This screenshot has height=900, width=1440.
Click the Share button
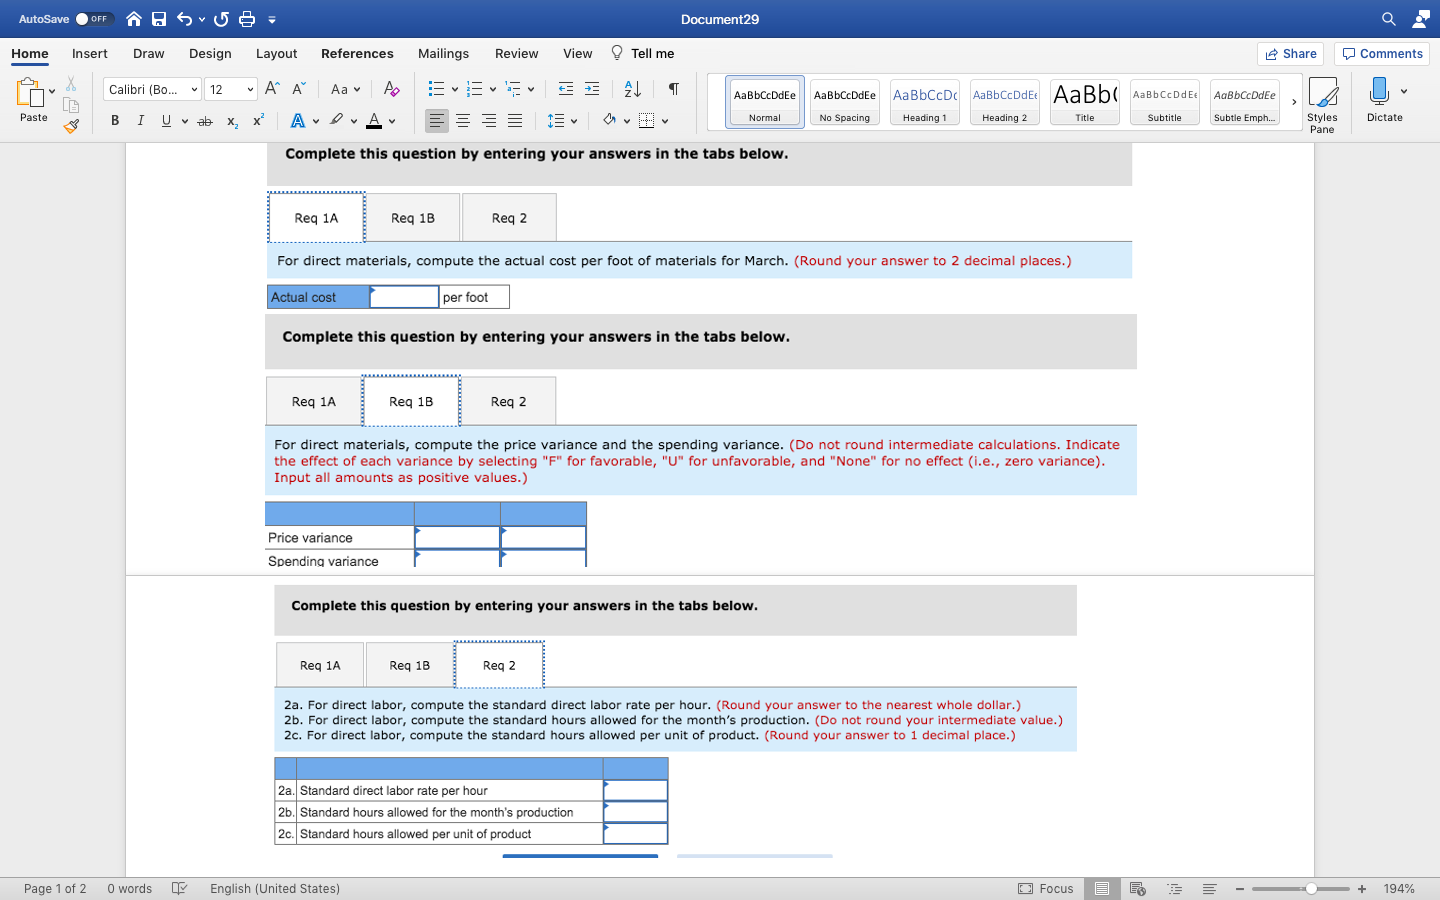click(x=1290, y=54)
